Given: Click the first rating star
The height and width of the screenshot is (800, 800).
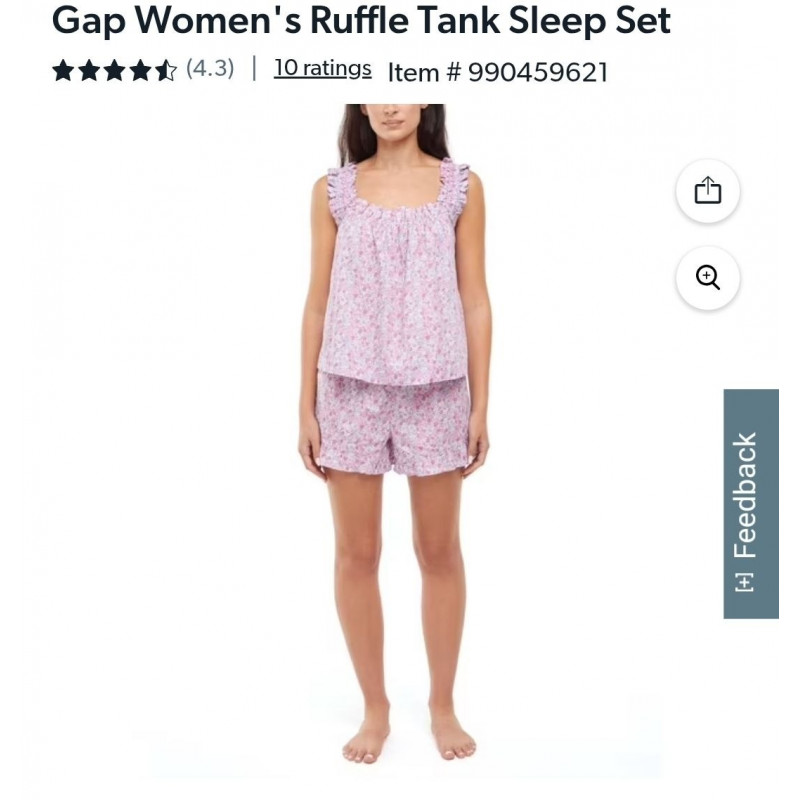Looking at the screenshot, I should (63, 70).
